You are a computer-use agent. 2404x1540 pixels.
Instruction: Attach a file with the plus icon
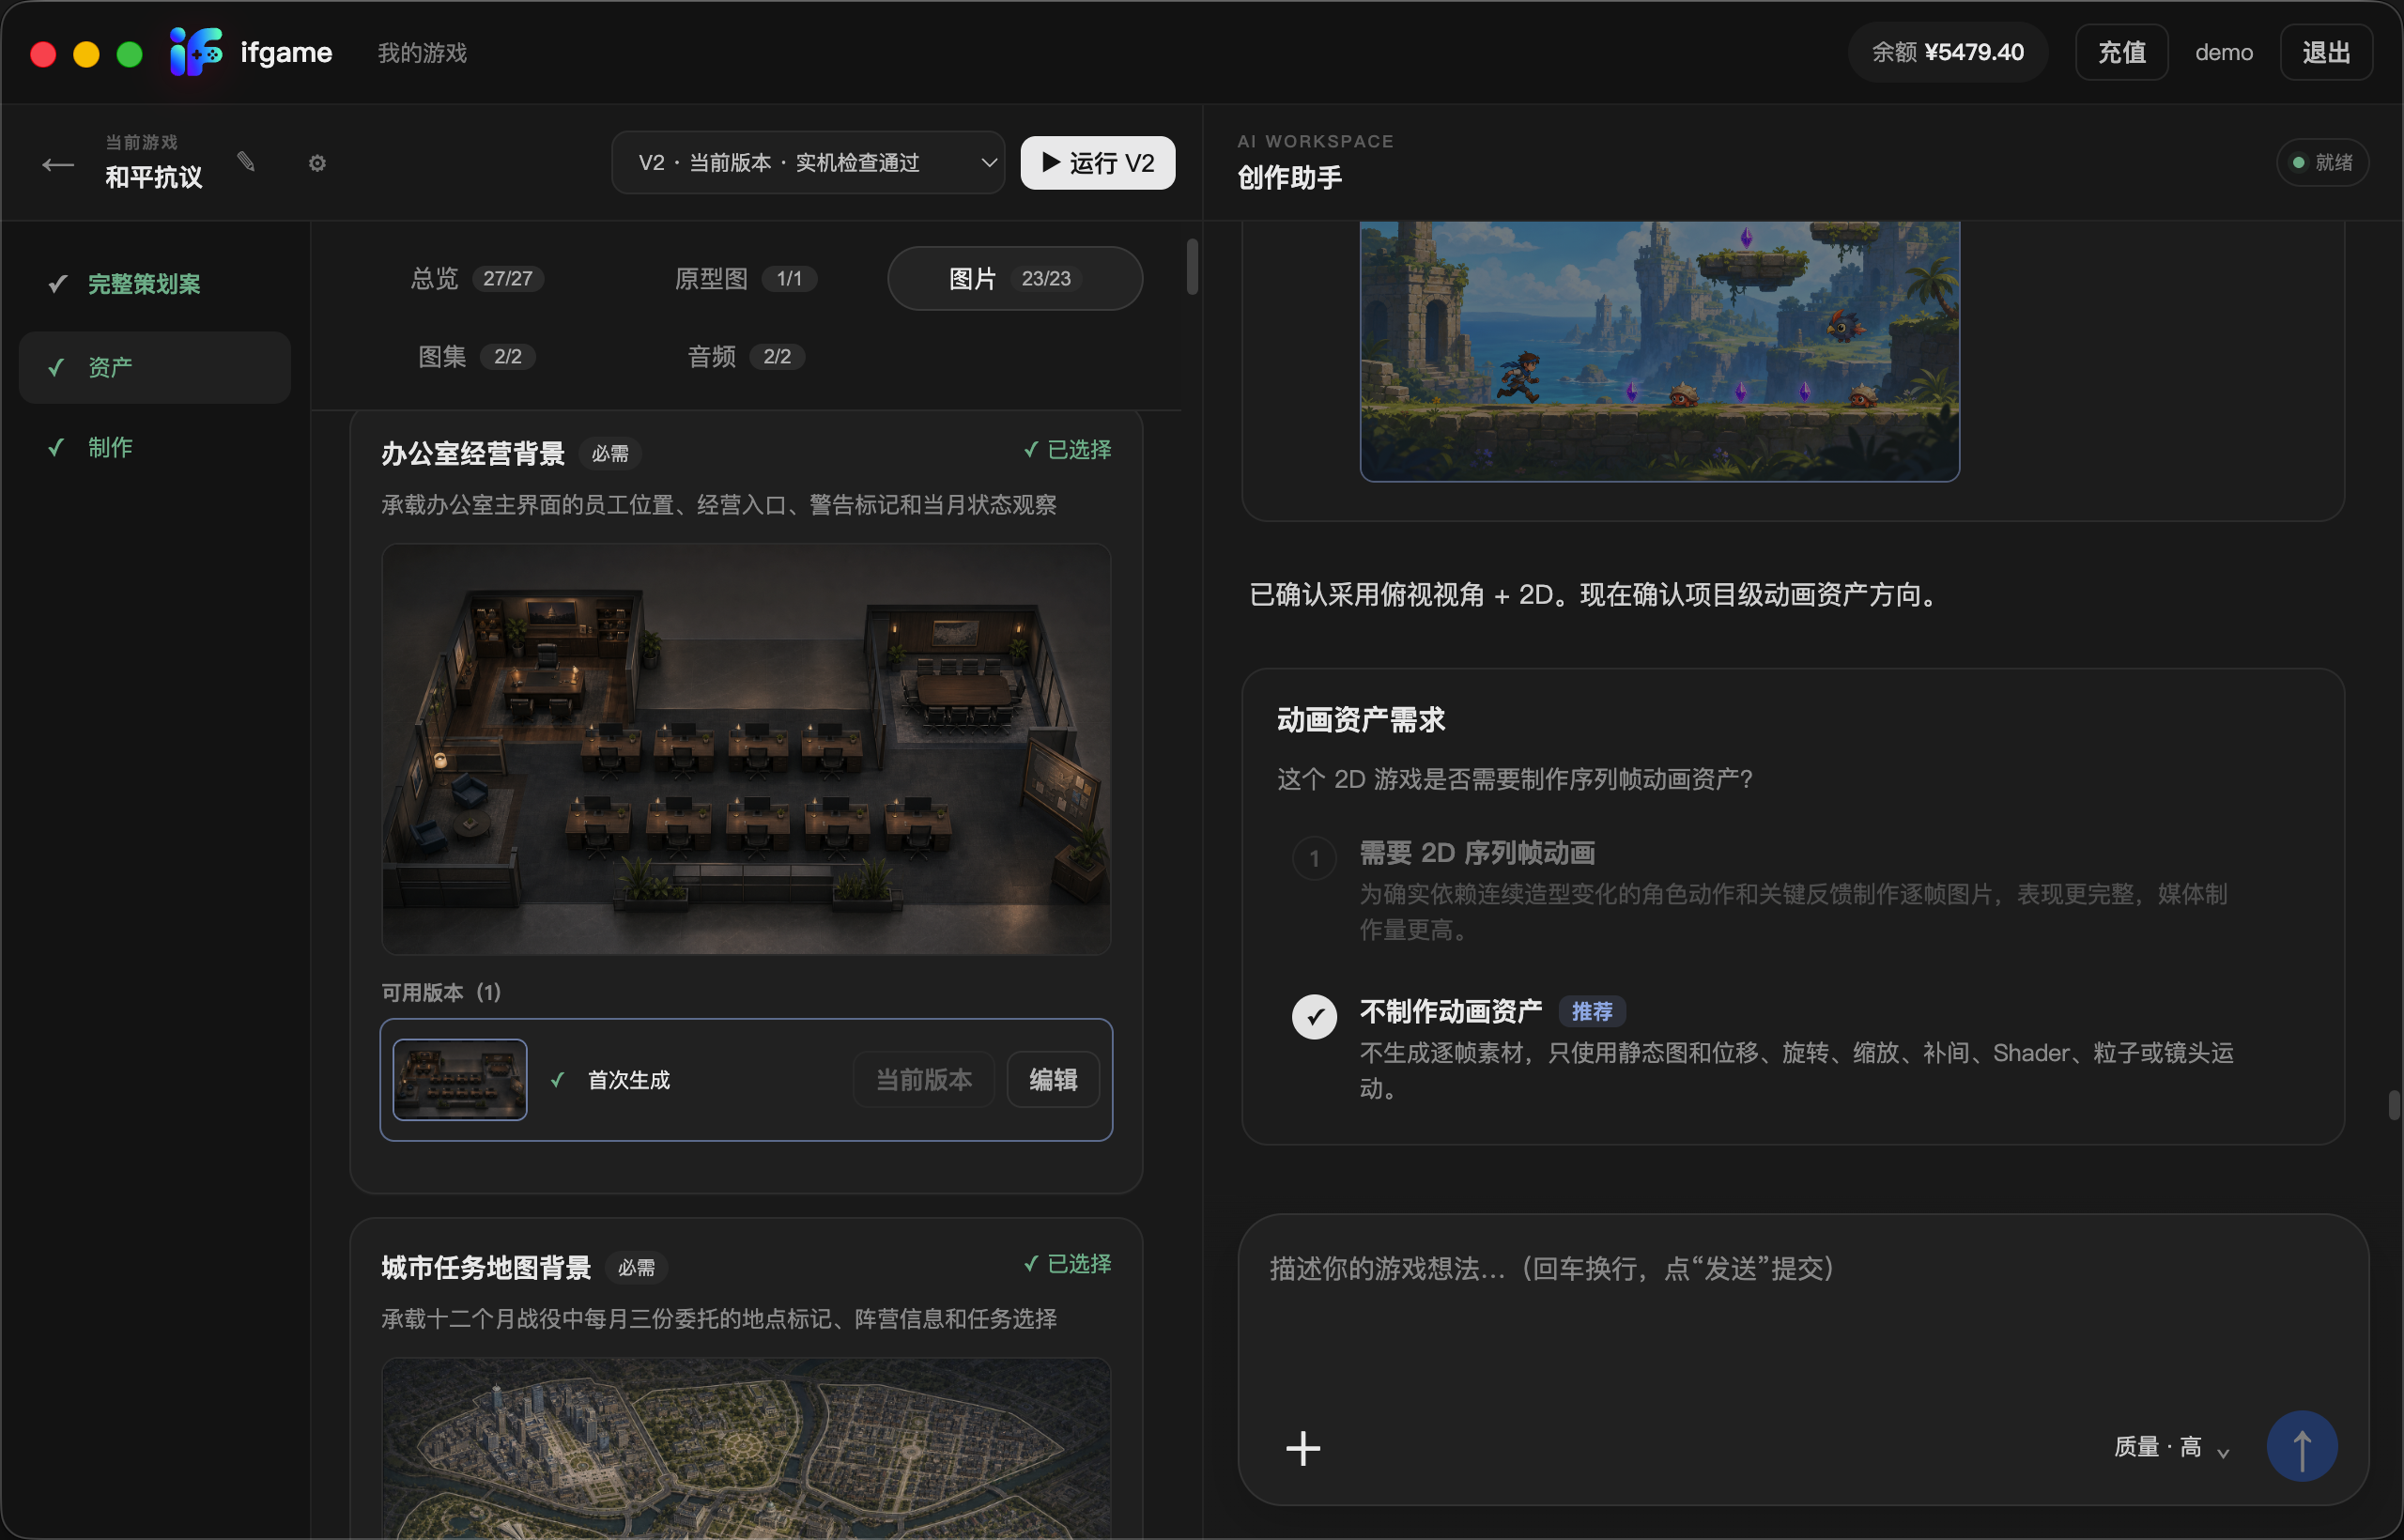pyautogui.click(x=1303, y=1448)
